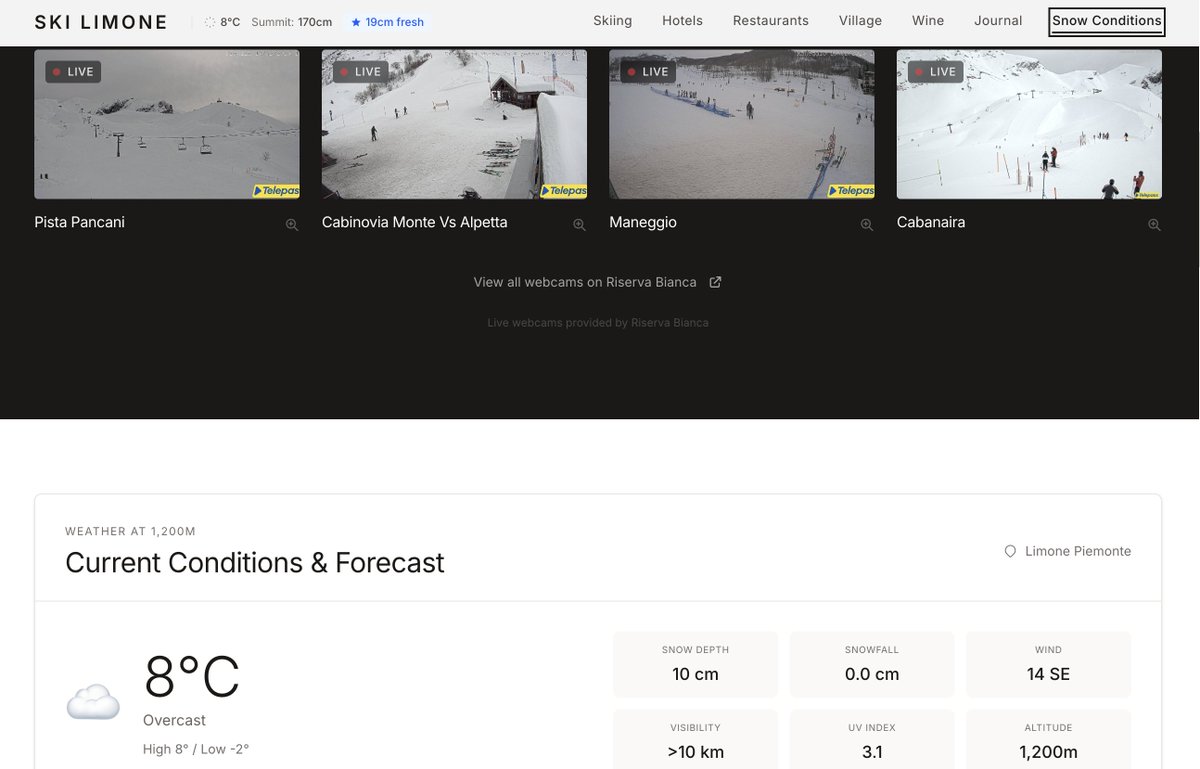This screenshot has width=1200, height=769.
Task: Click the Overcast condition text
Action: click(174, 720)
